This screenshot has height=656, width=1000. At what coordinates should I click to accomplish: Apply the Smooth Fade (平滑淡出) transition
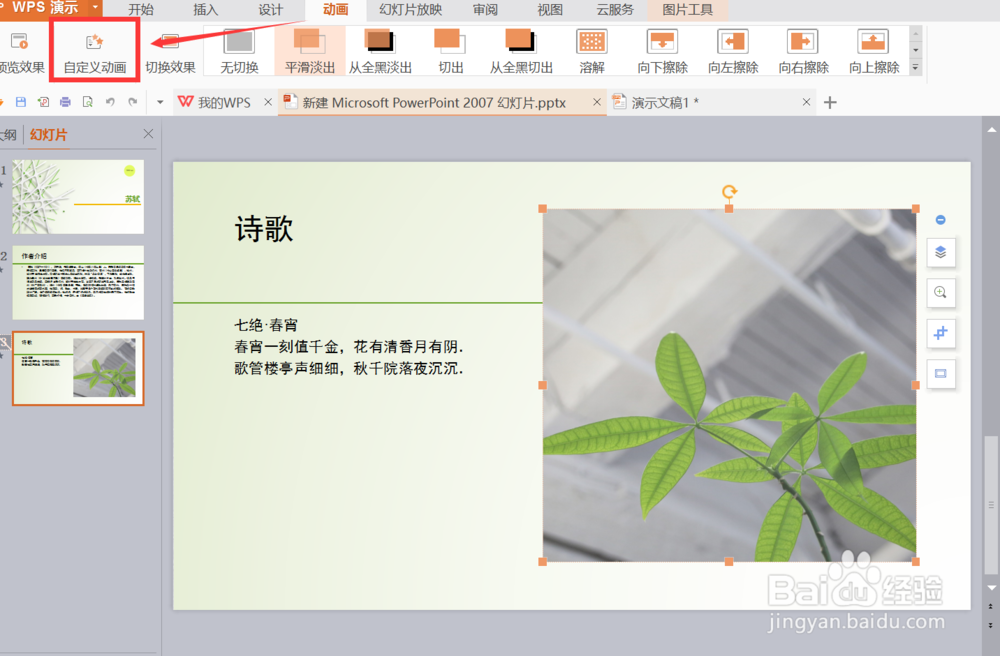(x=310, y=52)
